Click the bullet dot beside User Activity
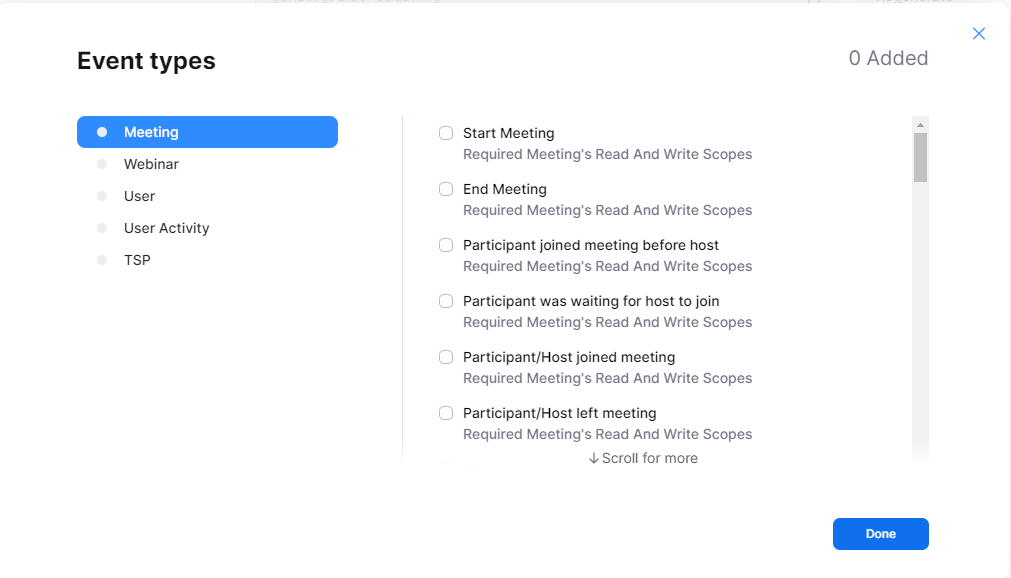This screenshot has height=578, width=1011. tap(102, 228)
